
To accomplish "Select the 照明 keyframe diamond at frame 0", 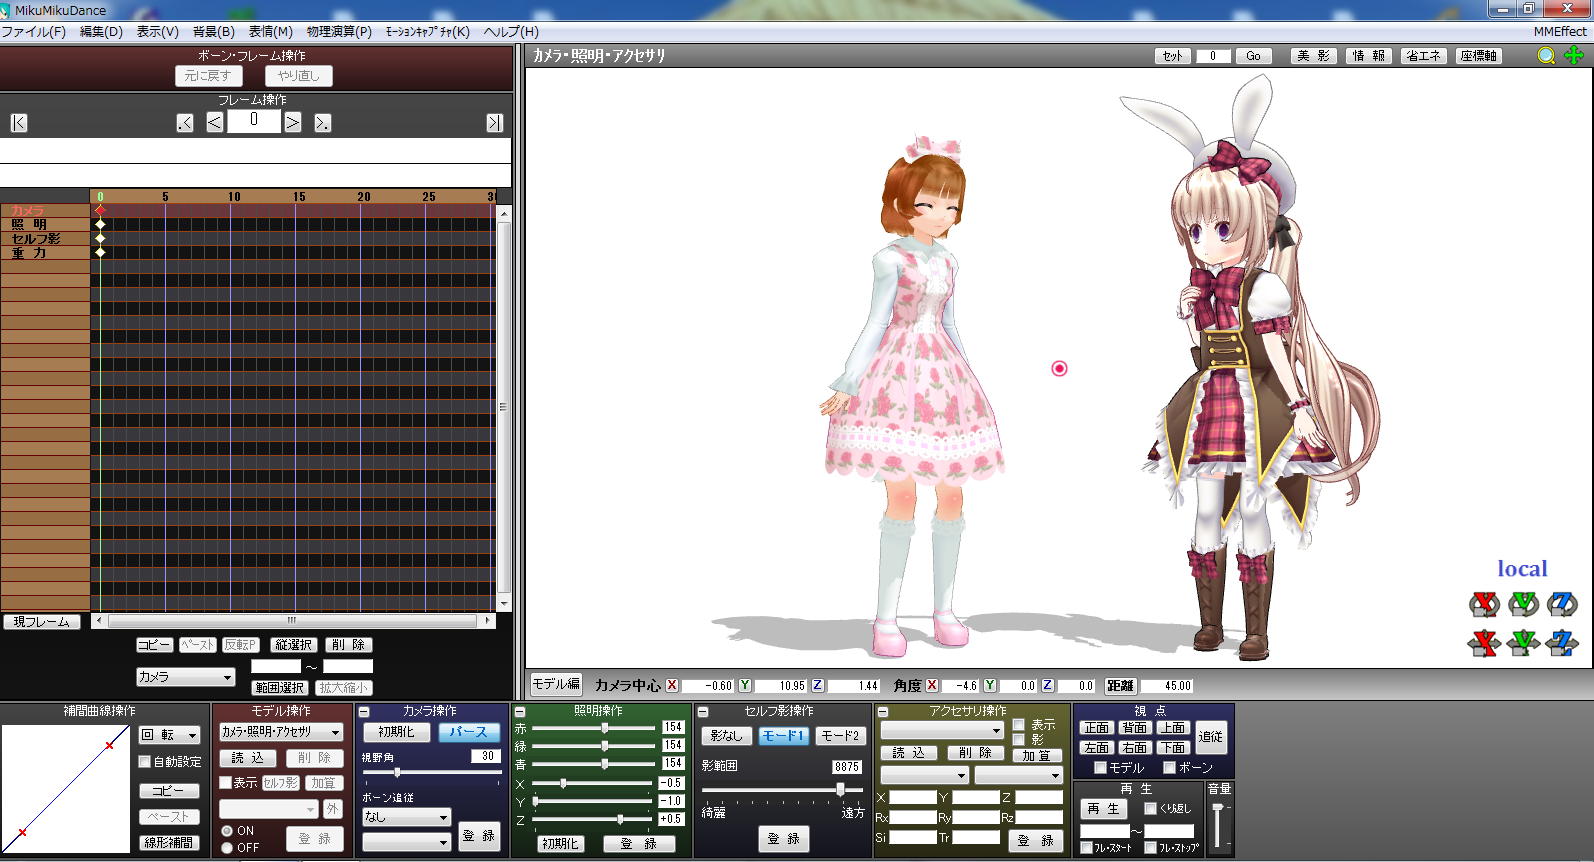I will 100,224.
